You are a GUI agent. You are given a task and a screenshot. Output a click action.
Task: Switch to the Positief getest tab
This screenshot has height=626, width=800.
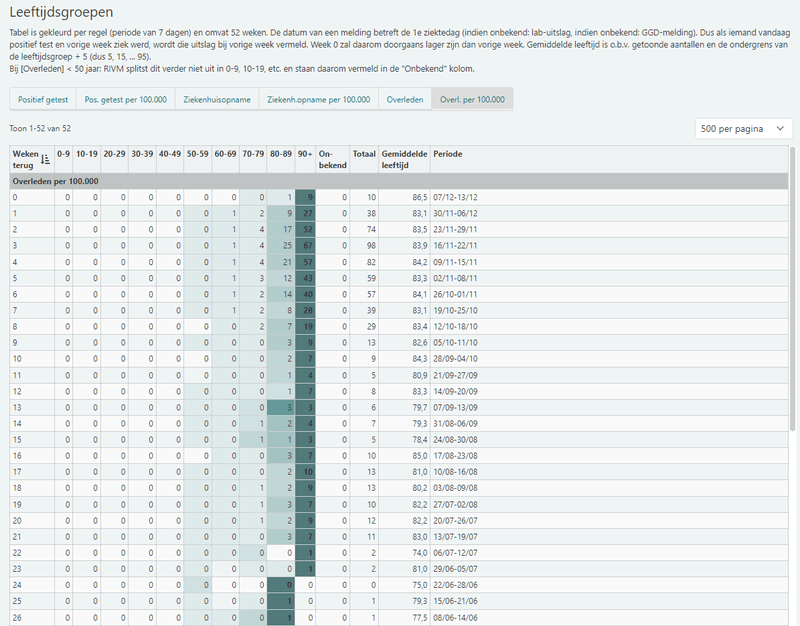[43, 99]
